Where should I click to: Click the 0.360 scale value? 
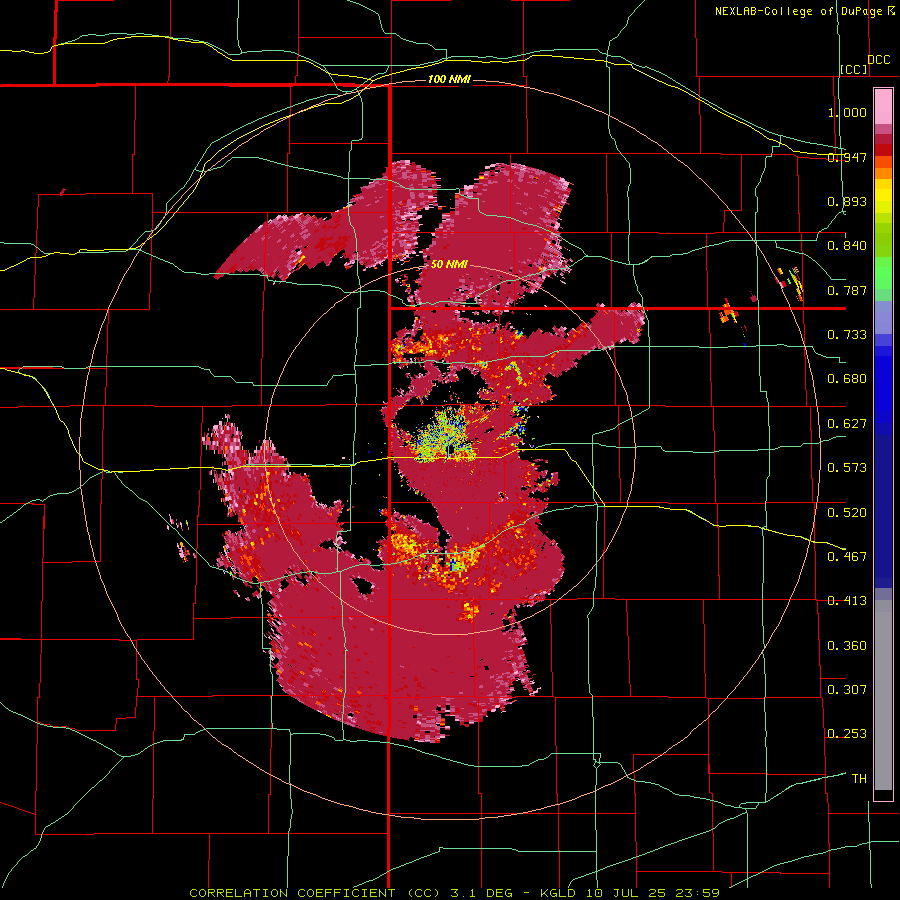pos(847,646)
